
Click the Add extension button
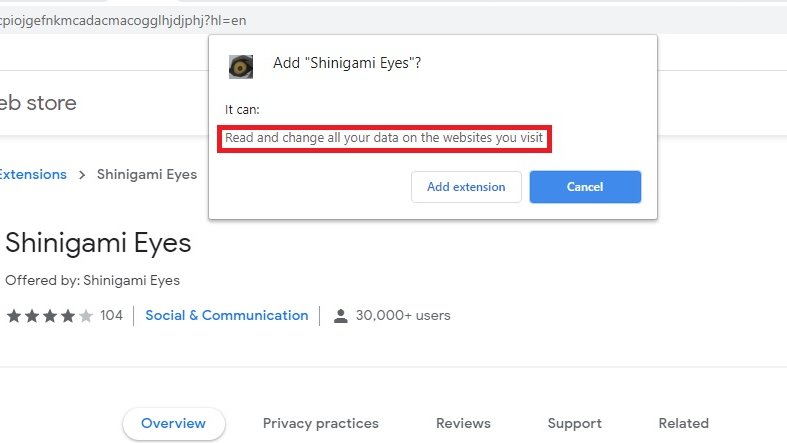[x=466, y=187]
